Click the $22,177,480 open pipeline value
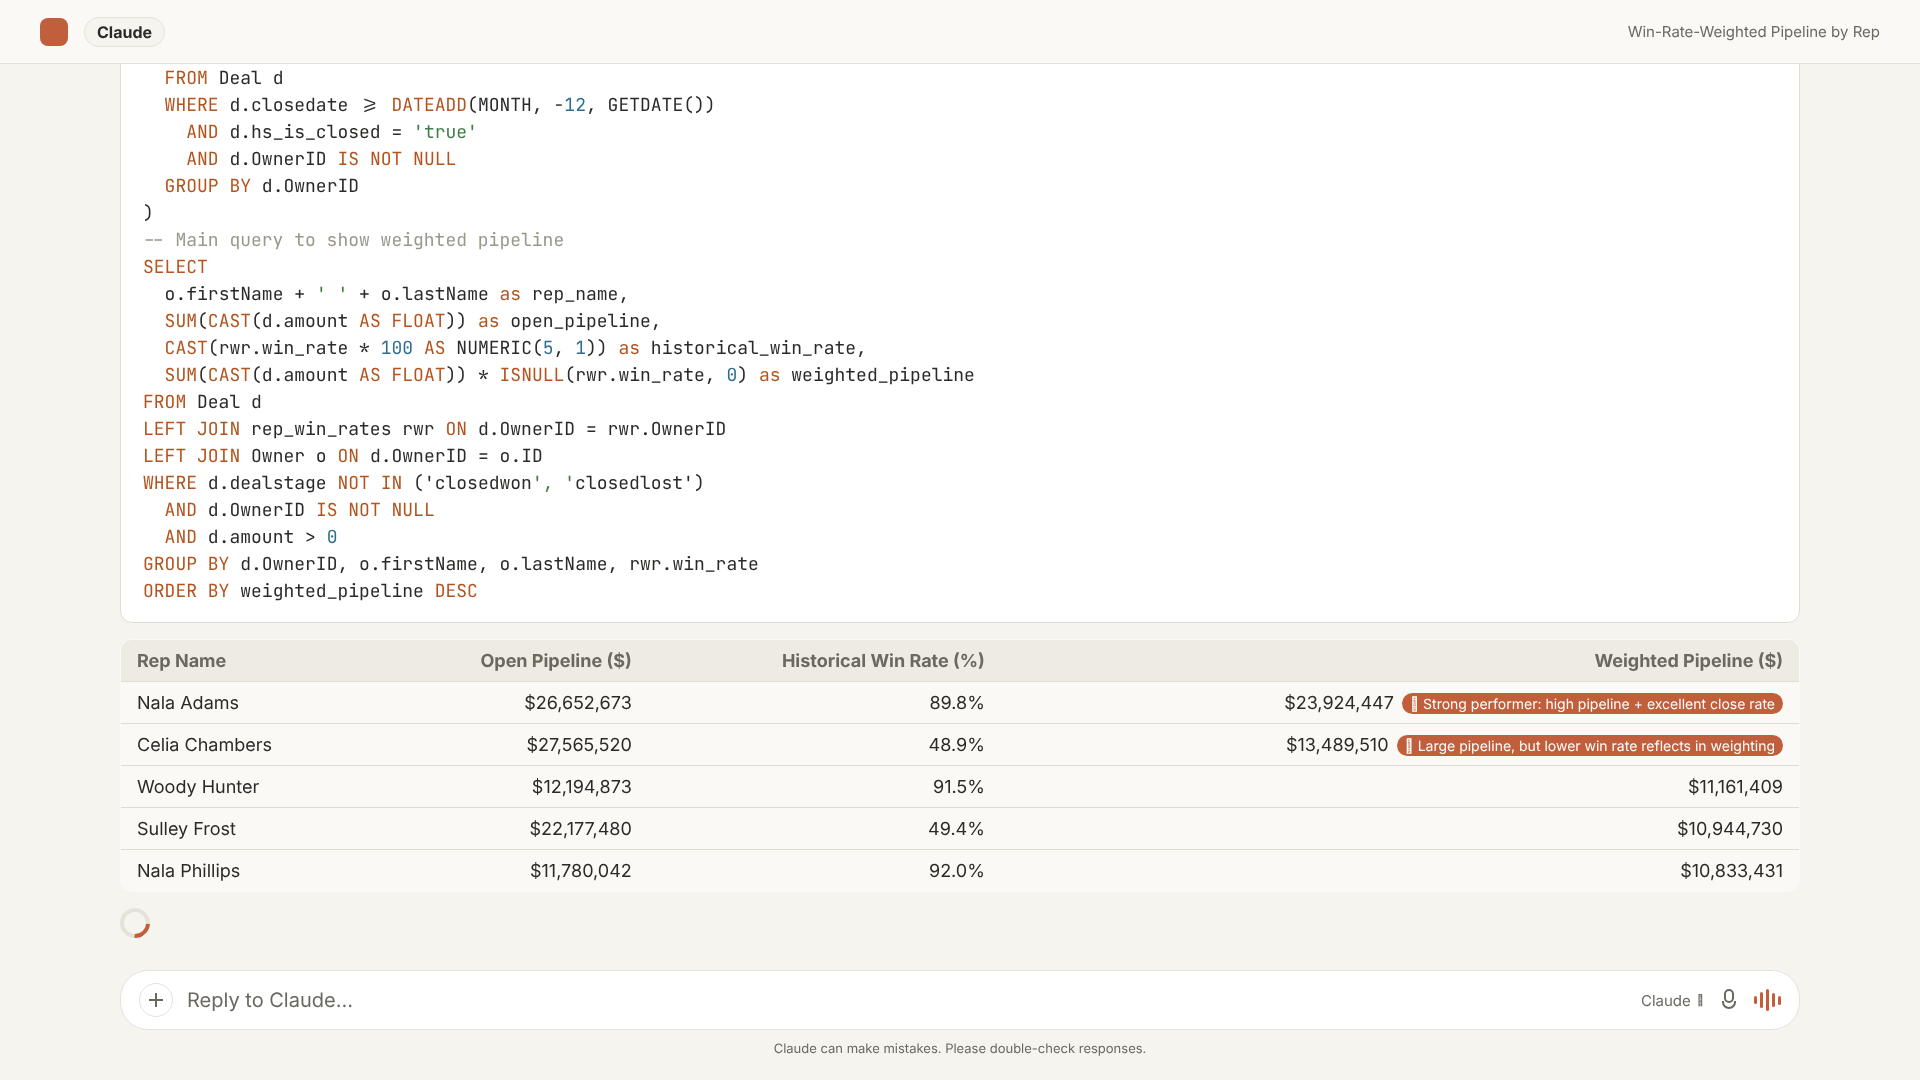This screenshot has height=1080, width=1920. click(x=581, y=829)
